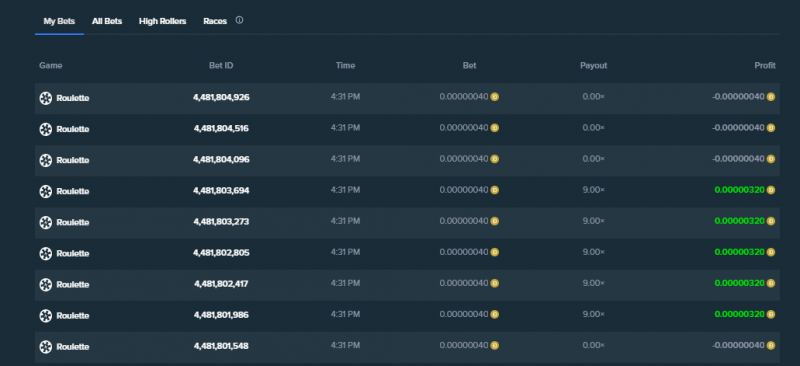Image resolution: width=800 pixels, height=366 pixels.
Task: Click Bet column coin icon in row 4,481,802,417
Action: tap(494, 283)
